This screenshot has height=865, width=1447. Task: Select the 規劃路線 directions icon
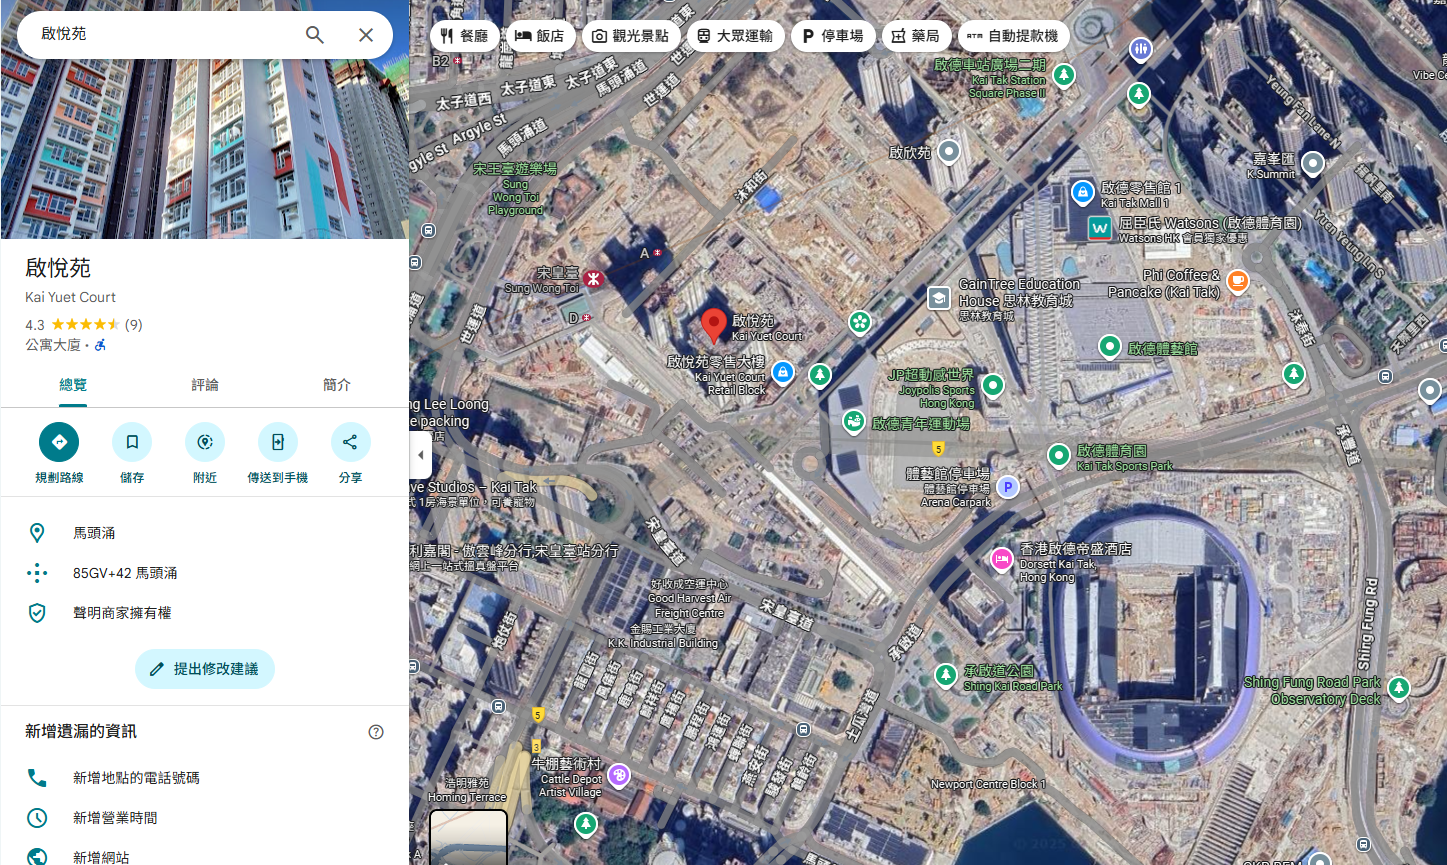pos(58,441)
